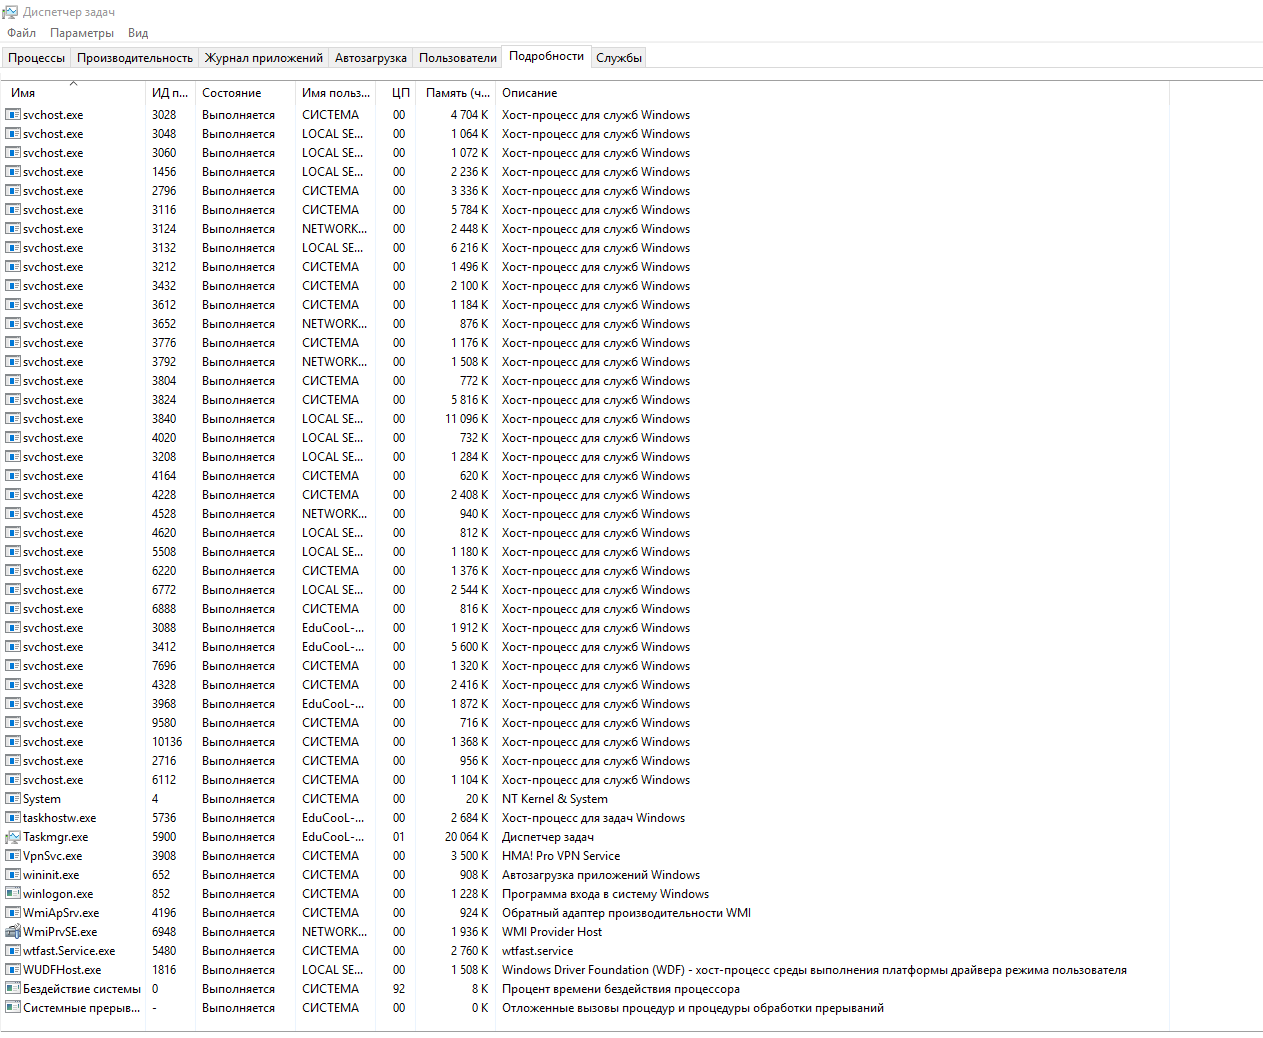The height and width of the screenshot is (1038, 1263).
Task: Click the 4 704 K memory value
Action: (469, 115)
